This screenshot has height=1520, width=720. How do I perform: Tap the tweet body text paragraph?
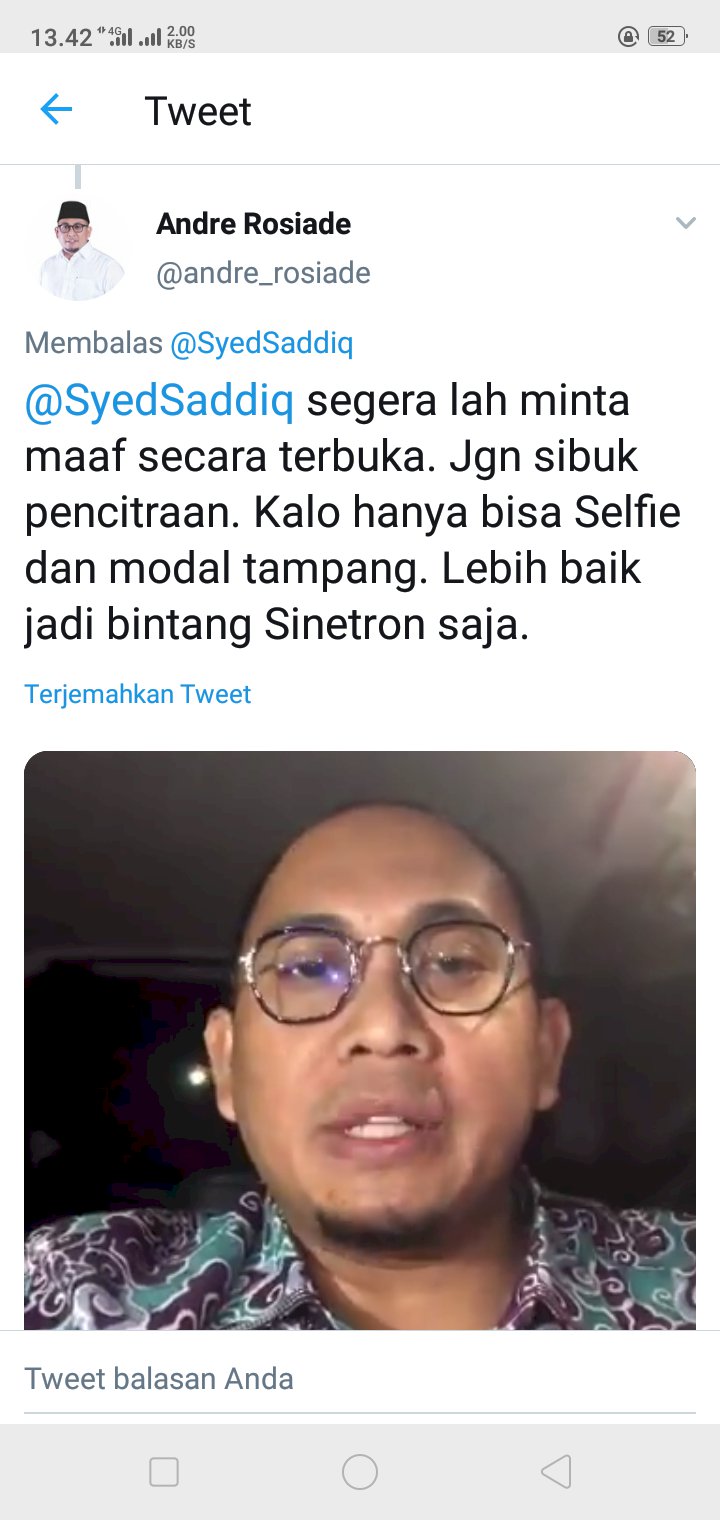pos(353,514)
